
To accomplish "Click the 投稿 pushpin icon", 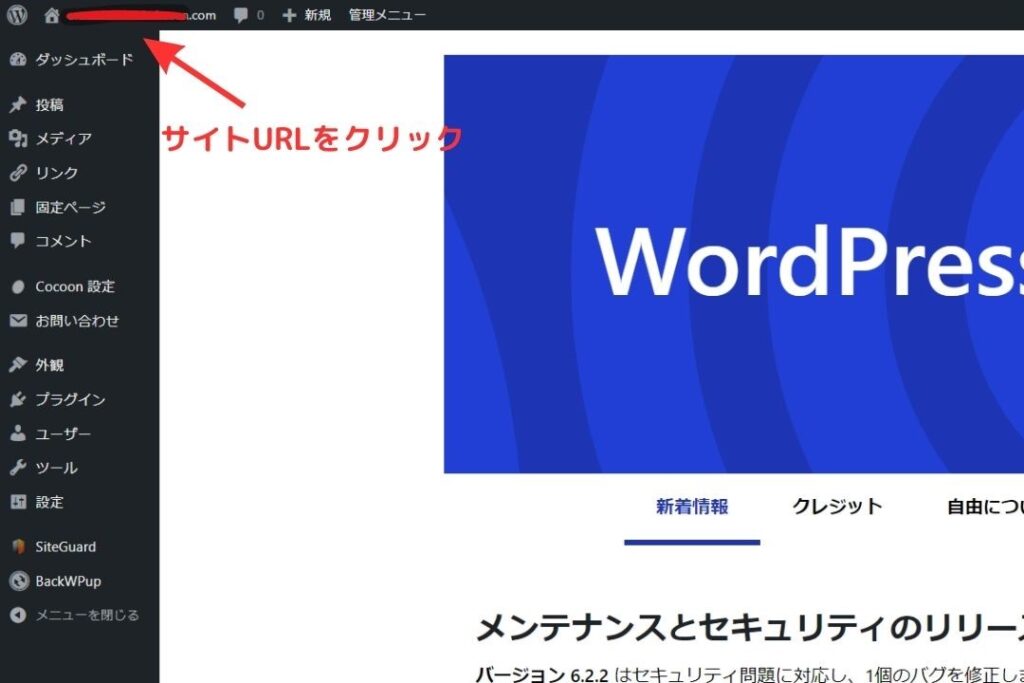I will pos(18,104).
